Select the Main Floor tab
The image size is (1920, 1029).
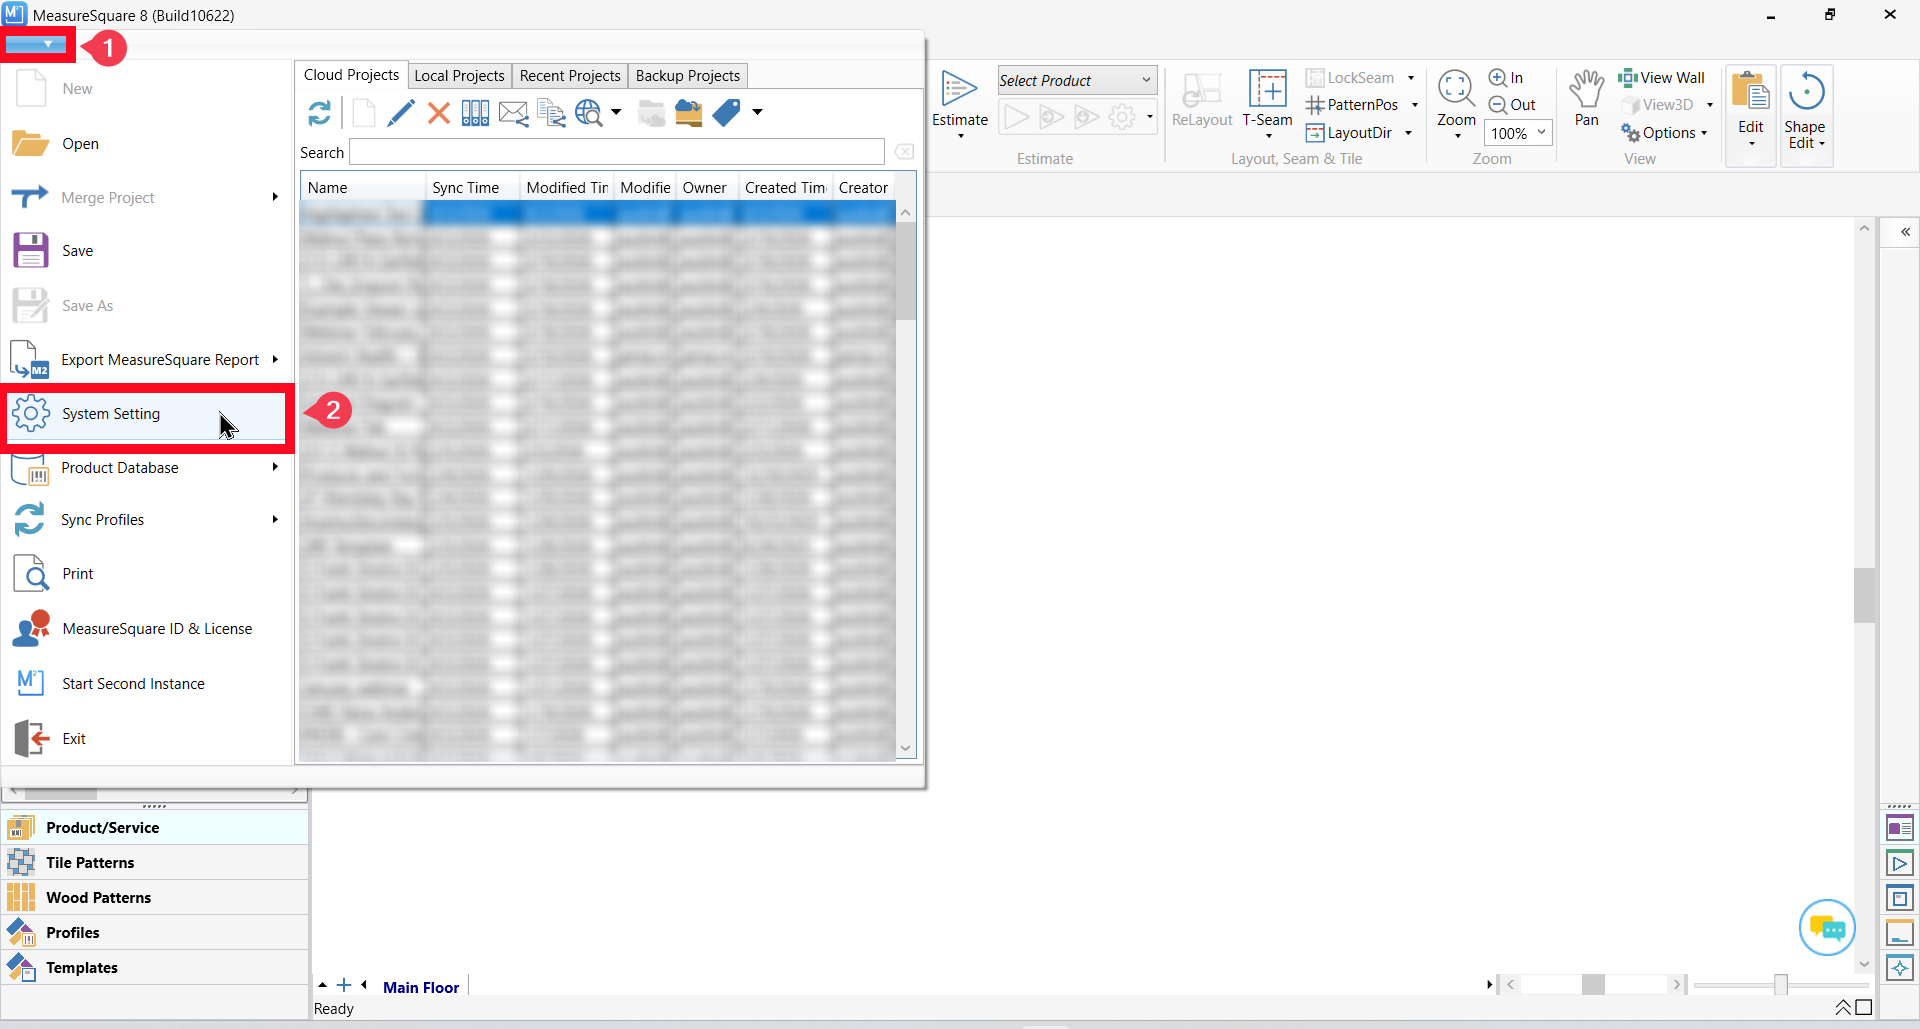click(x=421, y=987)
